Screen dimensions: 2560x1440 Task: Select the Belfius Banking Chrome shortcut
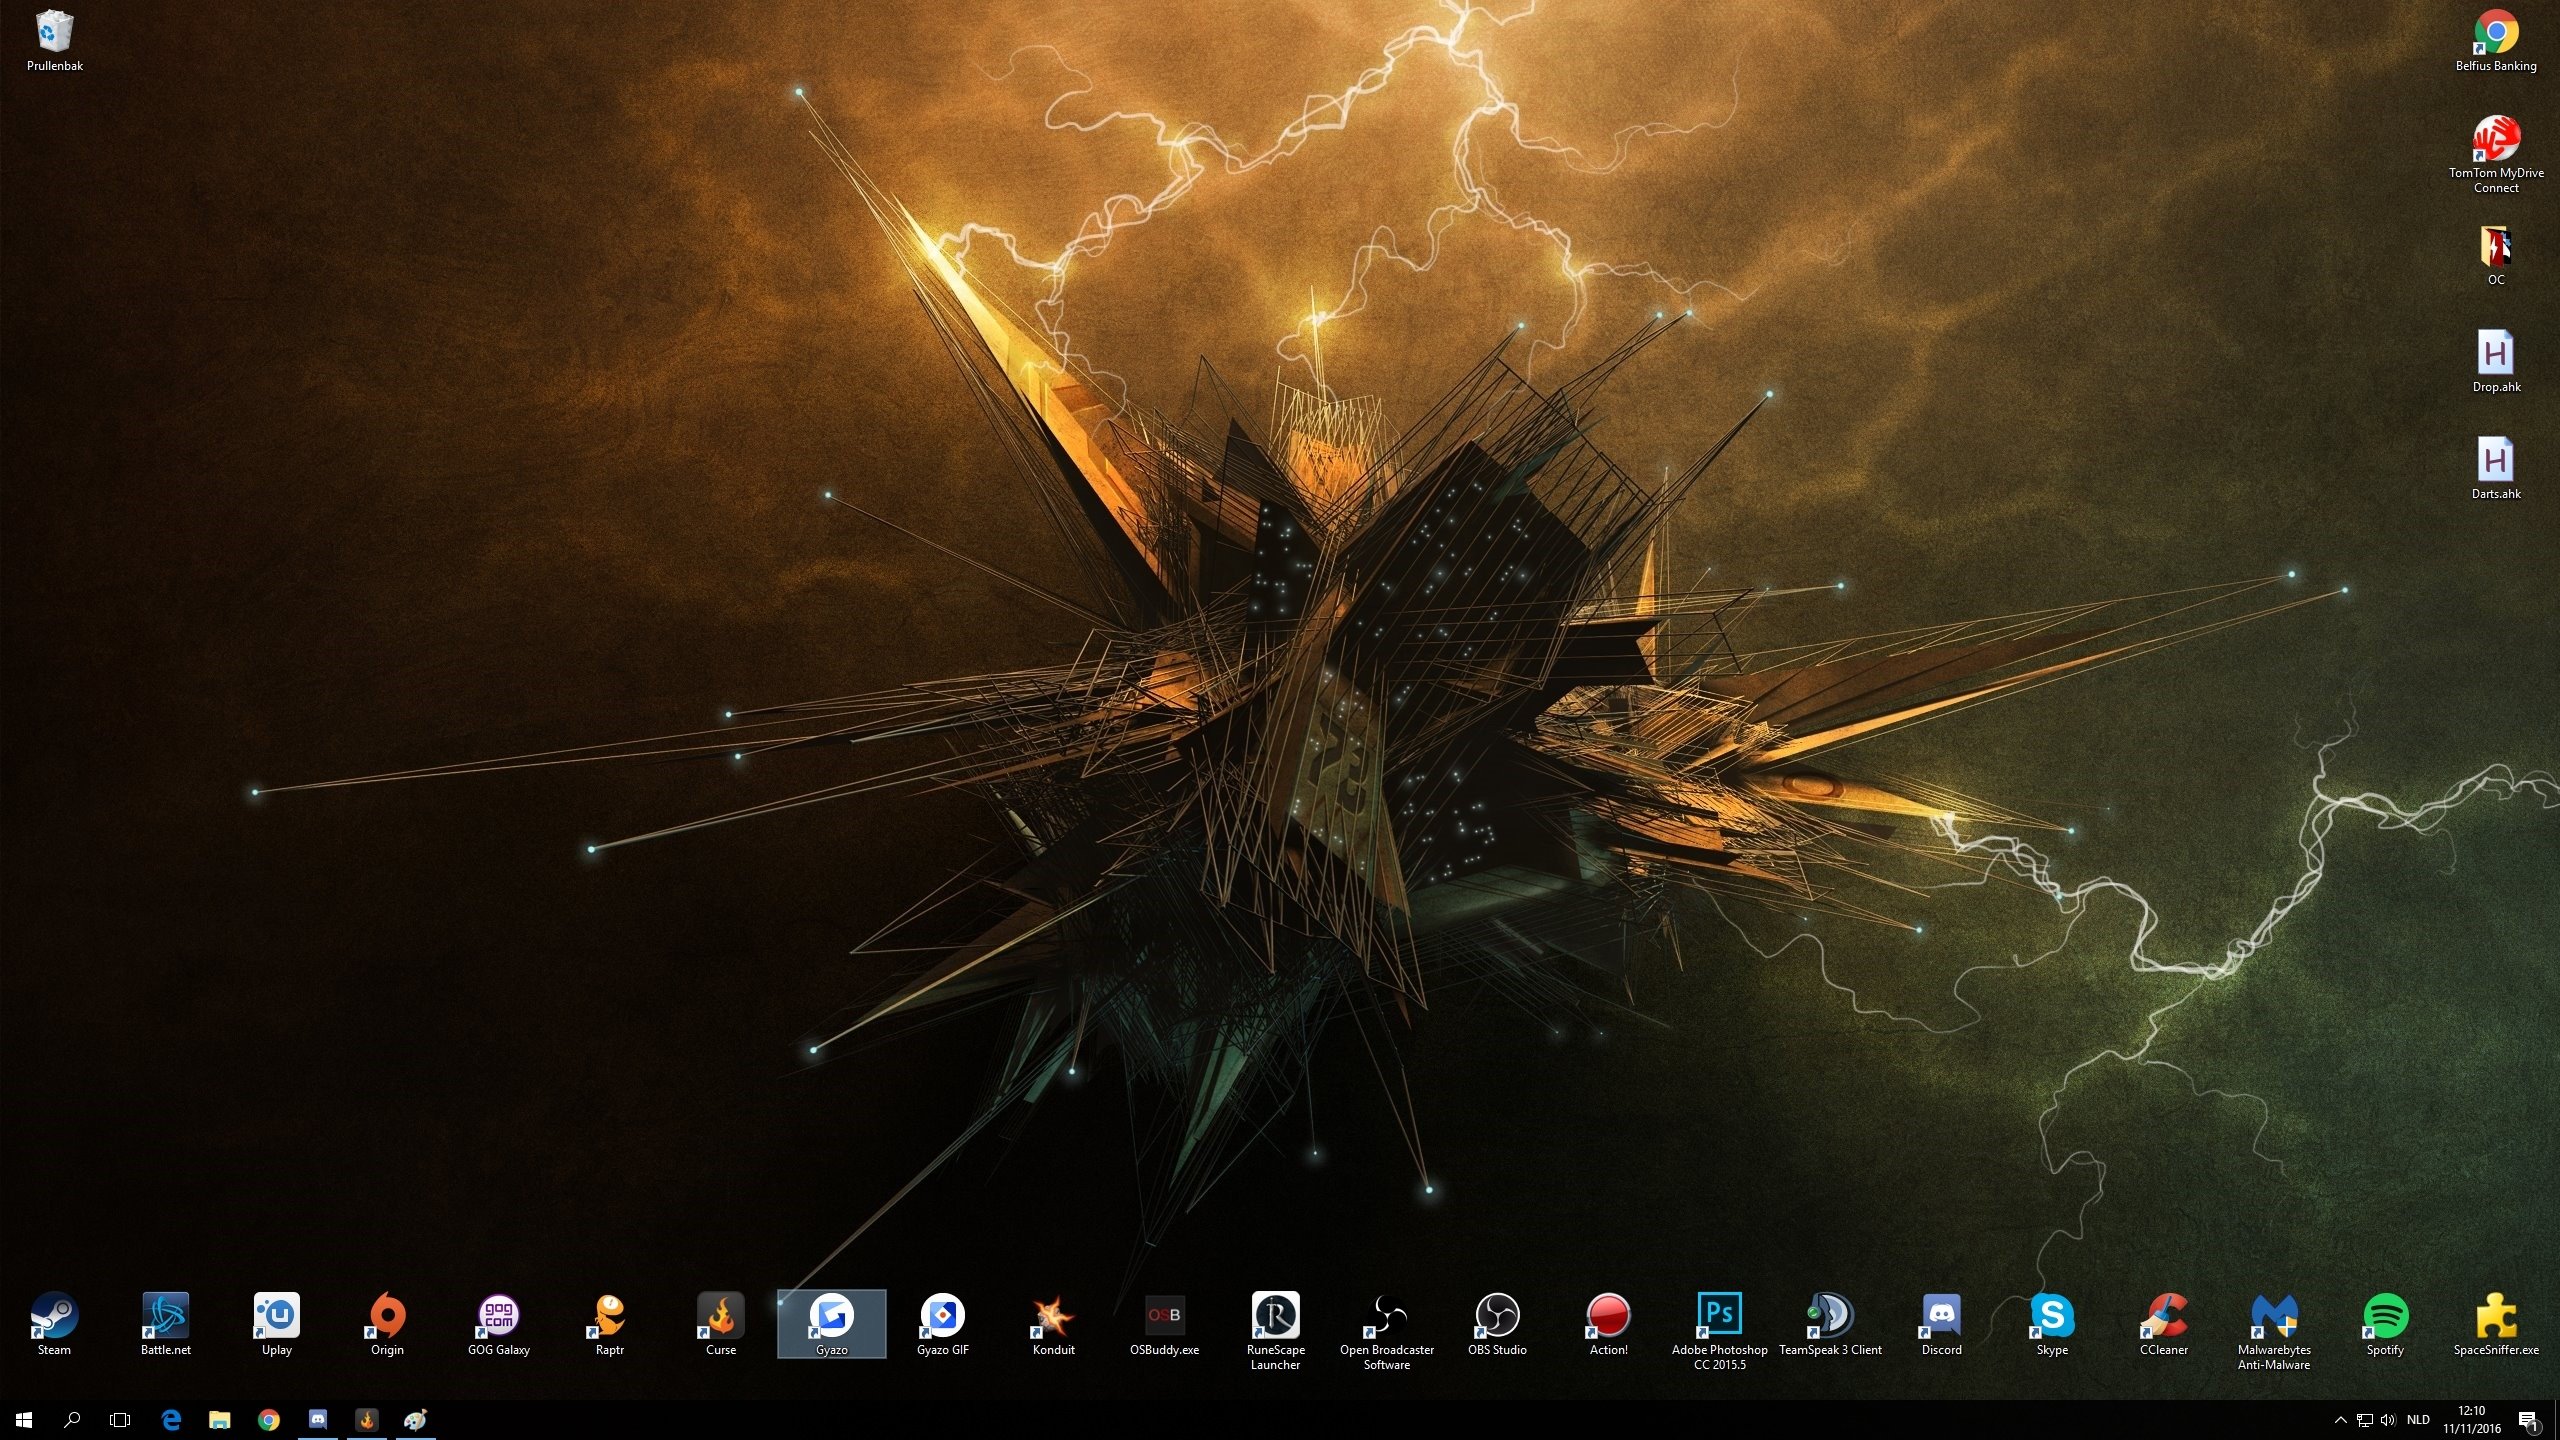(2496, 41)
